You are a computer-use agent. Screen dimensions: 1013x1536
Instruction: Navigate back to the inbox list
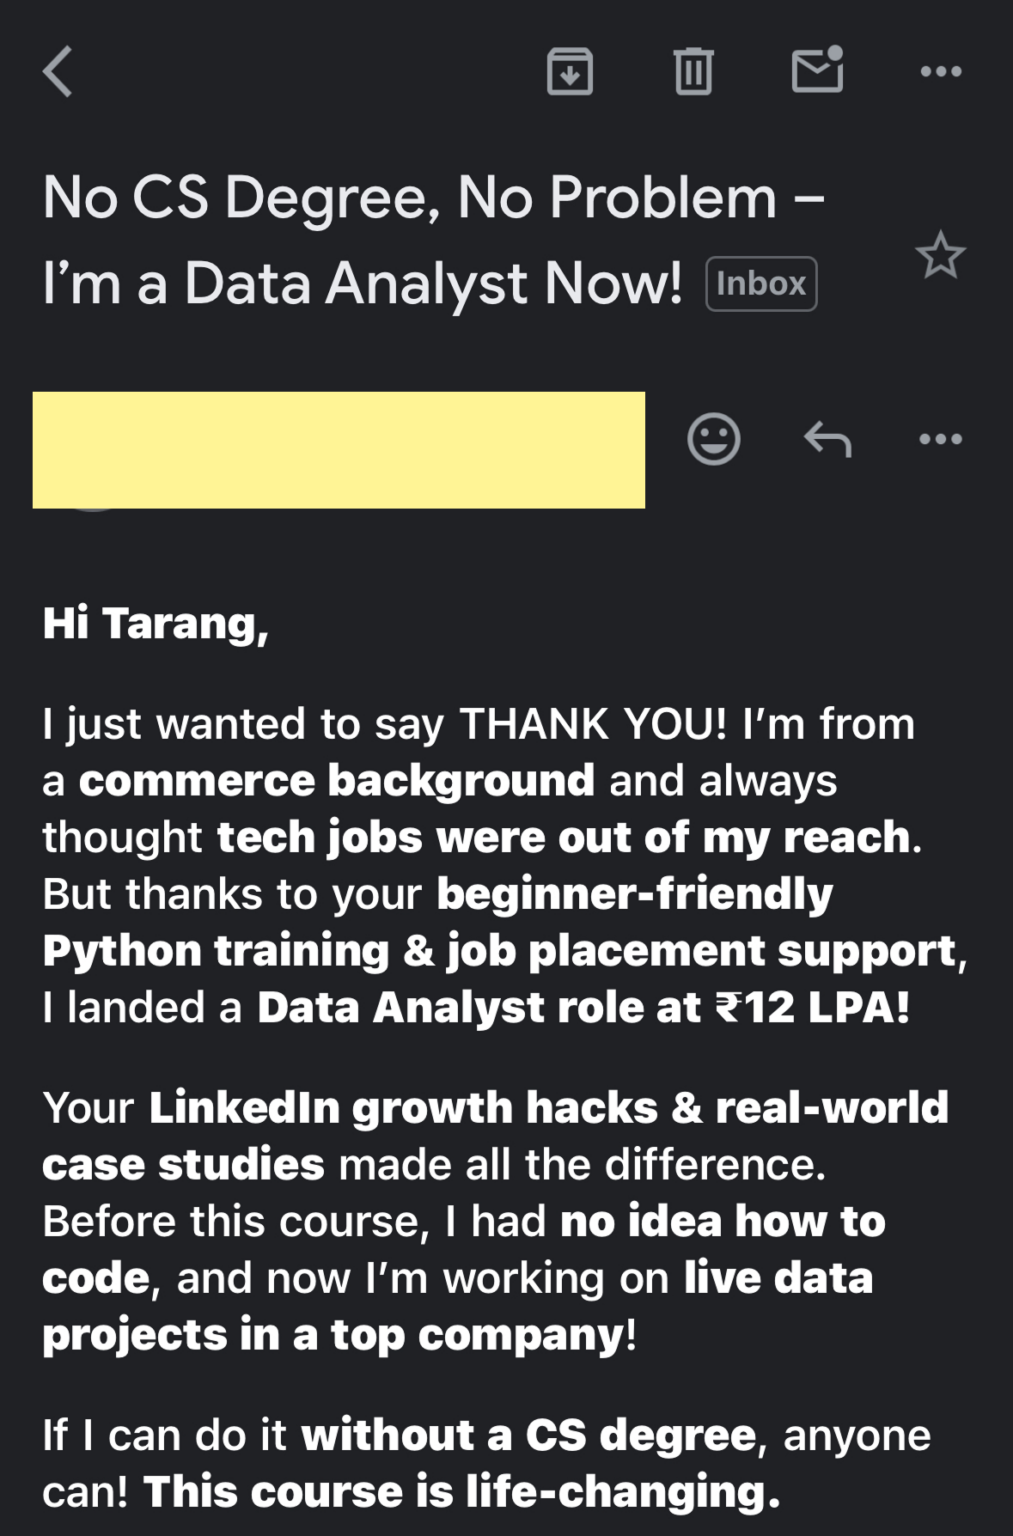tap(57, 70)
